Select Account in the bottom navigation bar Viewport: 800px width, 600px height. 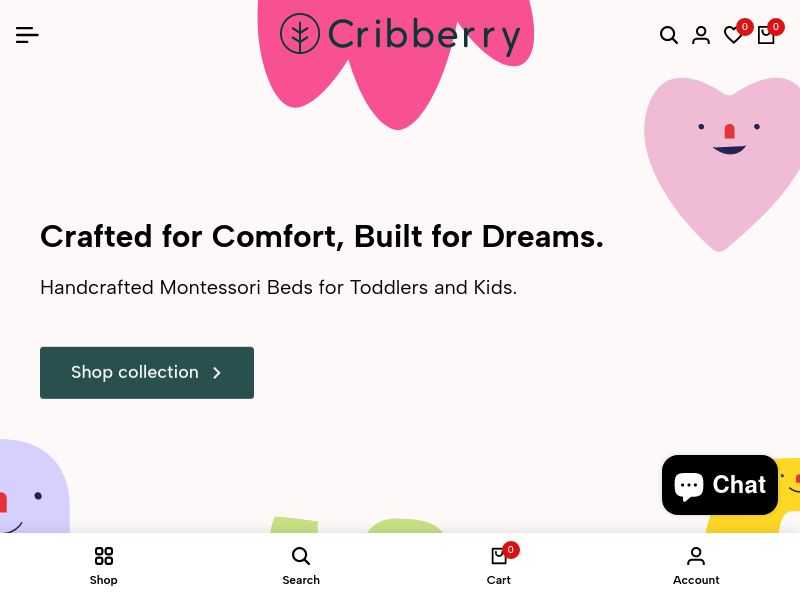click(696, 566)
